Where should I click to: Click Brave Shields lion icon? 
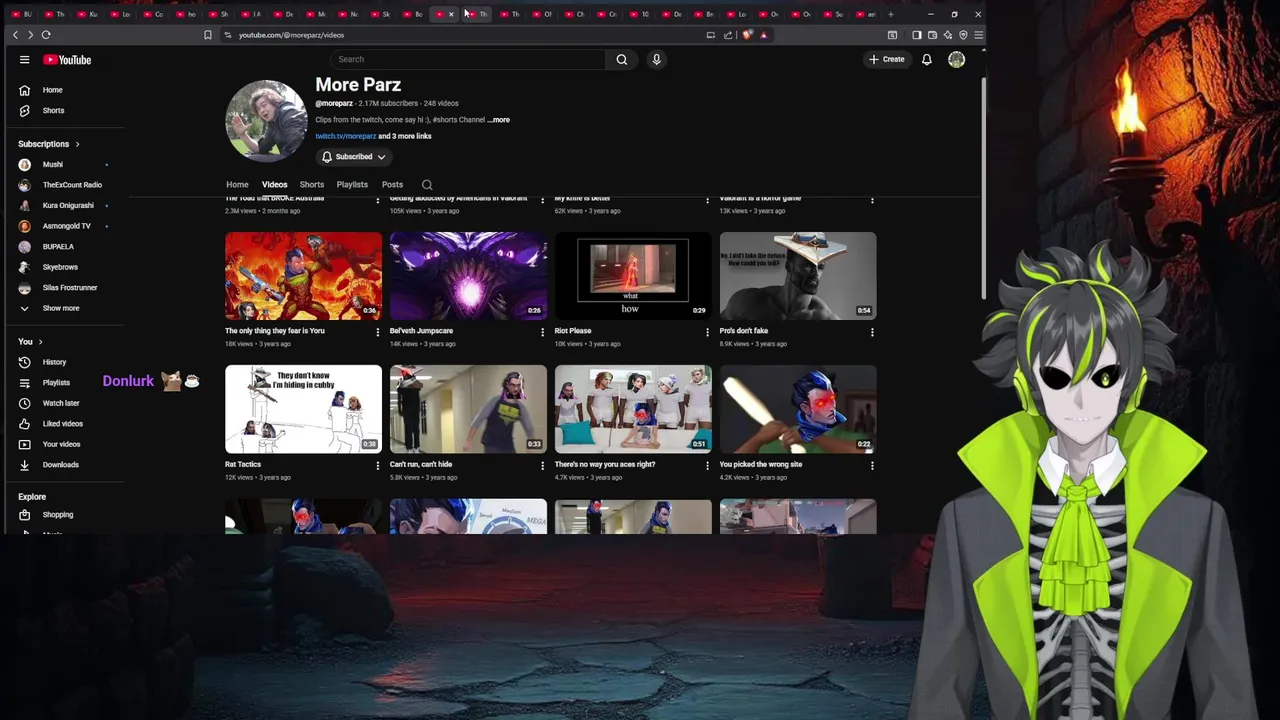(x=747, y=35)
